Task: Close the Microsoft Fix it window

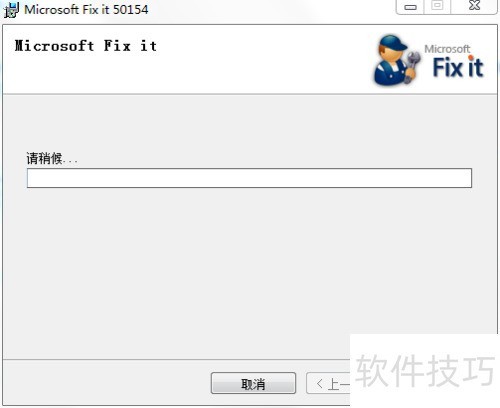Action: 474,6
